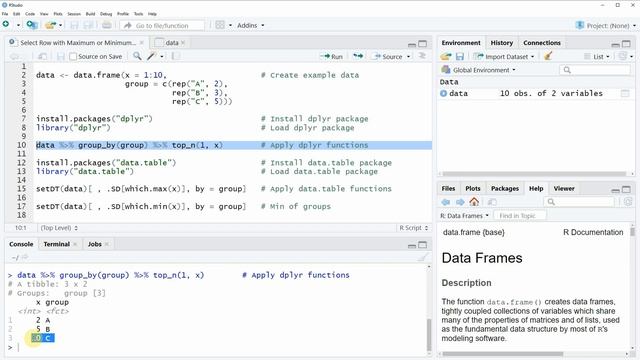Click the Help forward arrow icon
This screenshot has width=640, height=360.
(x=460, y=202)
